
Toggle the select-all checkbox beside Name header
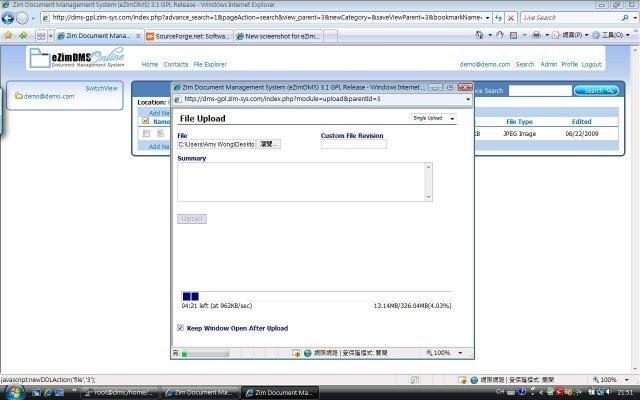coord(145,121)
